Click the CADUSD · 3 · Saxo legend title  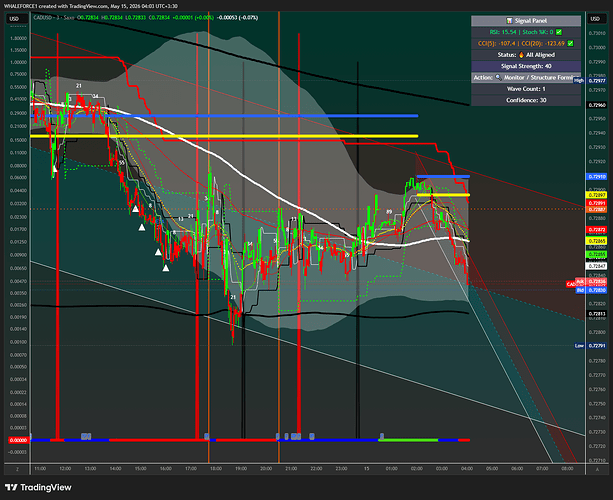tap(54, 18)
